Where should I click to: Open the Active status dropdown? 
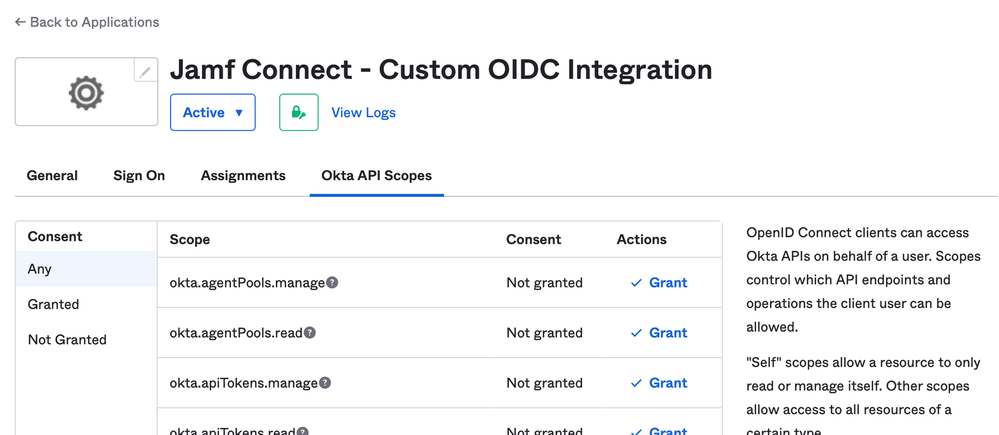[213, 113]
